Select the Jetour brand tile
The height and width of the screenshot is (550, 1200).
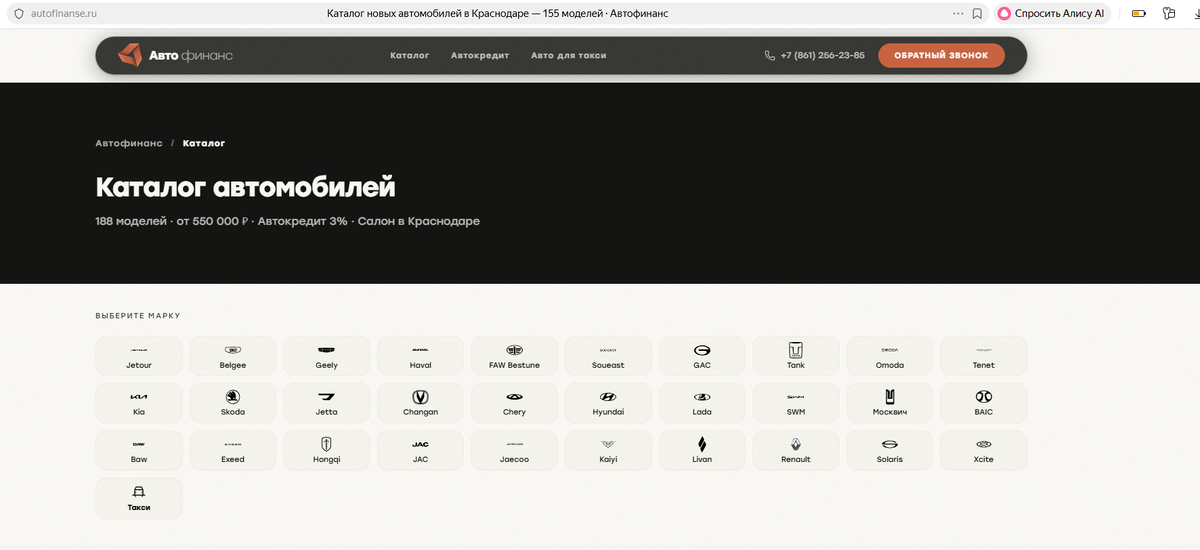click(139, 356)
